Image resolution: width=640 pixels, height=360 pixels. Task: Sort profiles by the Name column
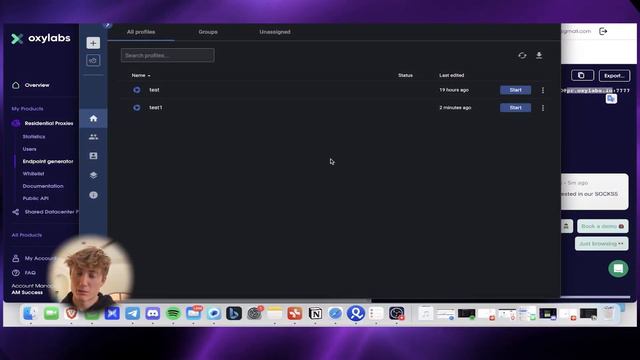(141, 76)
